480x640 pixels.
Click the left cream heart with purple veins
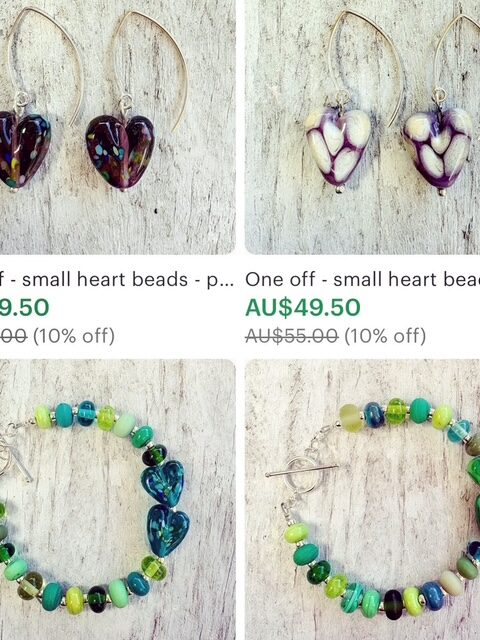pyautogui.click(x=338, y=149)
